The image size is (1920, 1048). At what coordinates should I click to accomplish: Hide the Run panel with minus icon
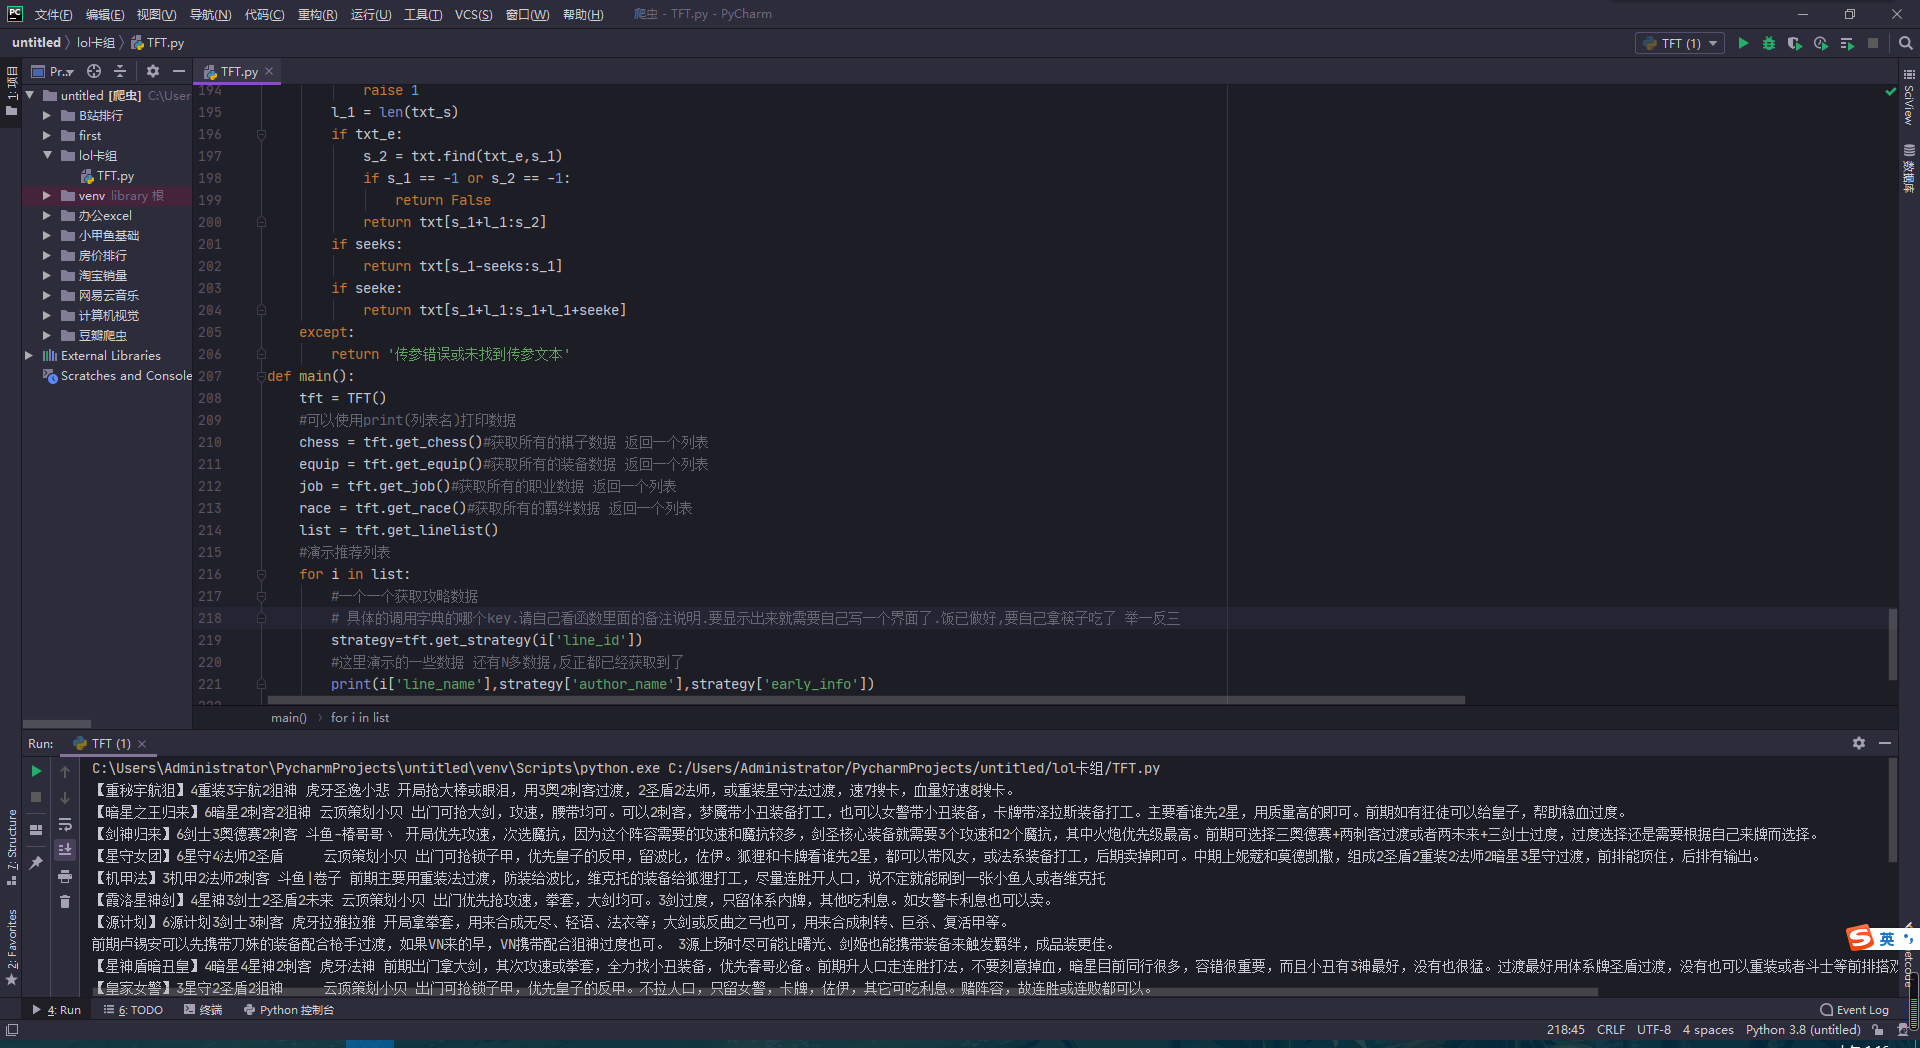click(1885, 743)
